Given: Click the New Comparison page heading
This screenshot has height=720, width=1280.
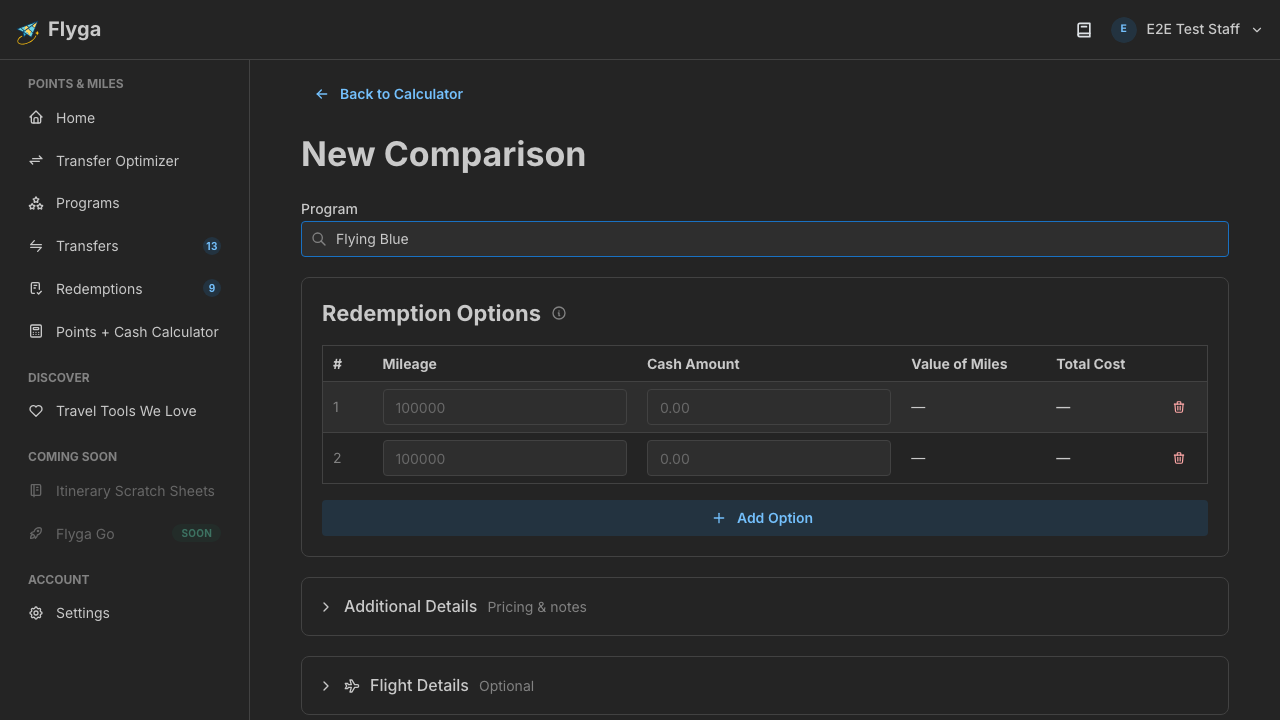Looking at the screenshot, I should [x=444, y=154].
